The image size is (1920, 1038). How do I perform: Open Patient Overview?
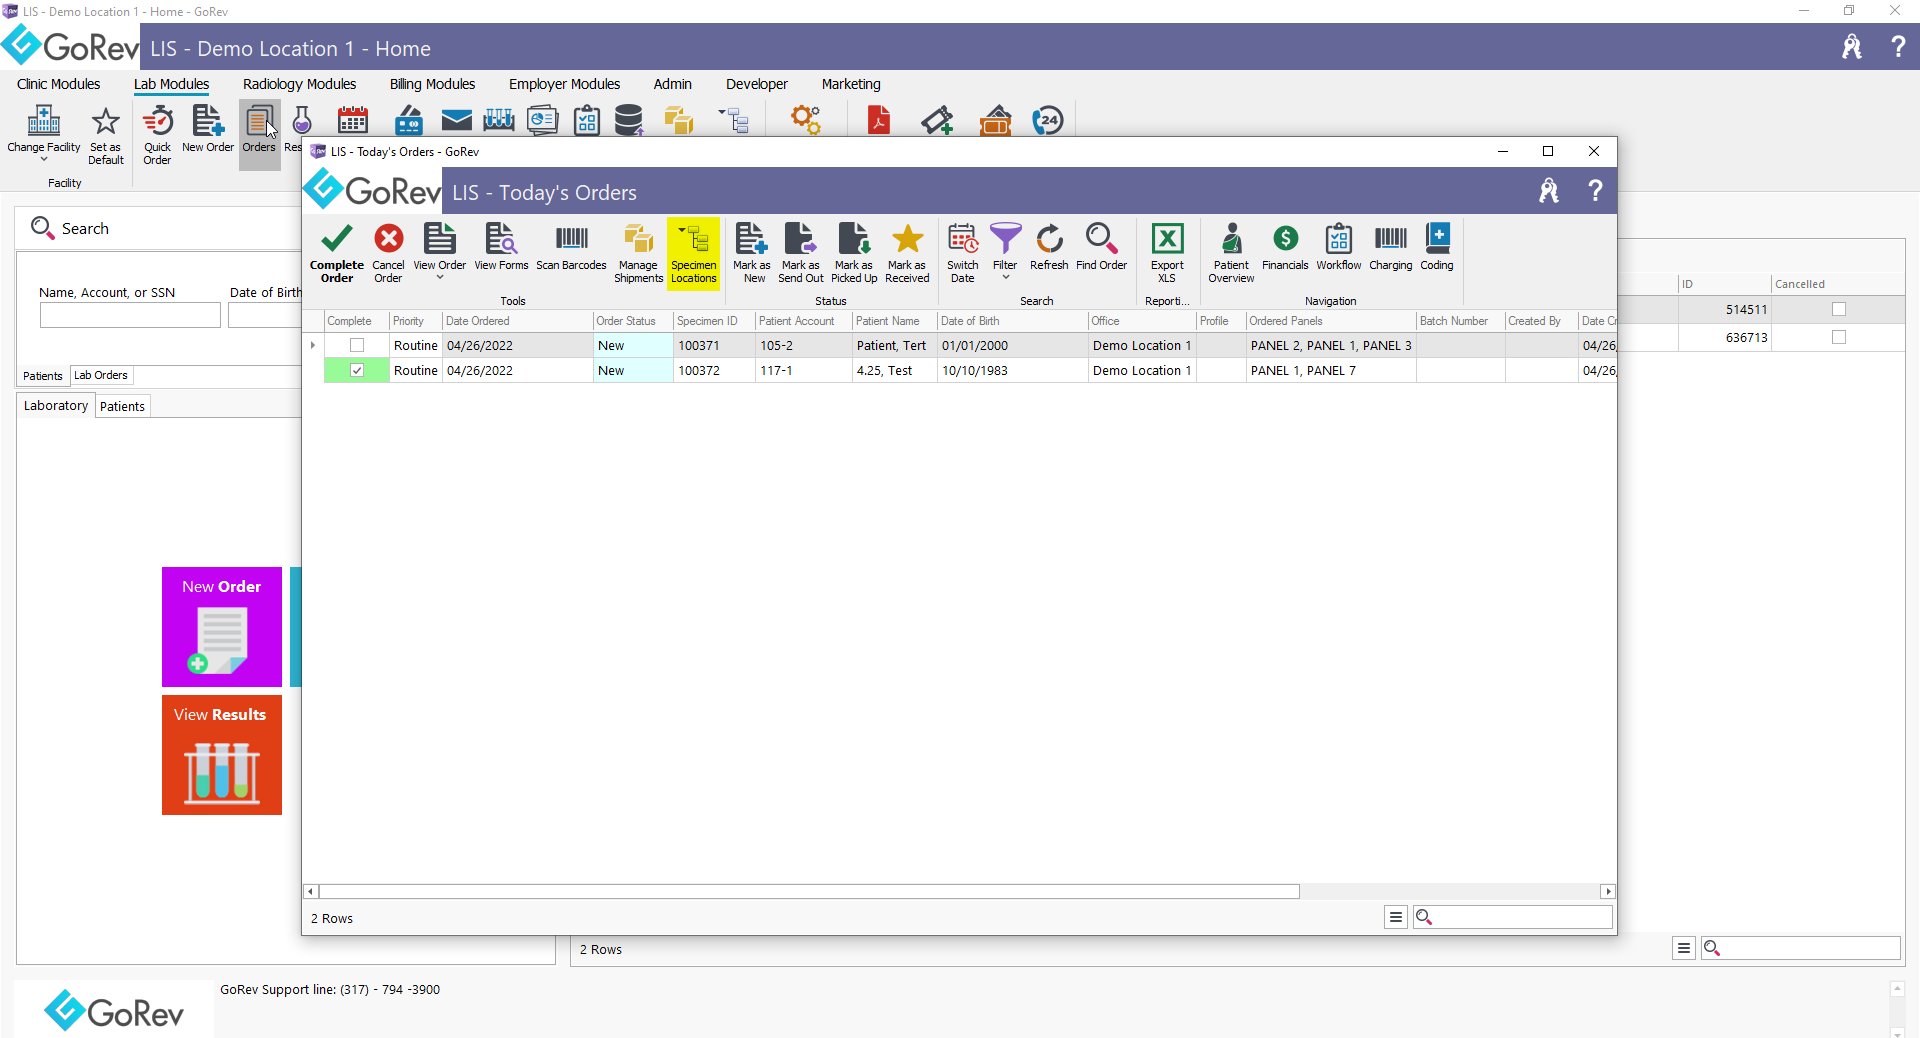(x=1231, y=253)
